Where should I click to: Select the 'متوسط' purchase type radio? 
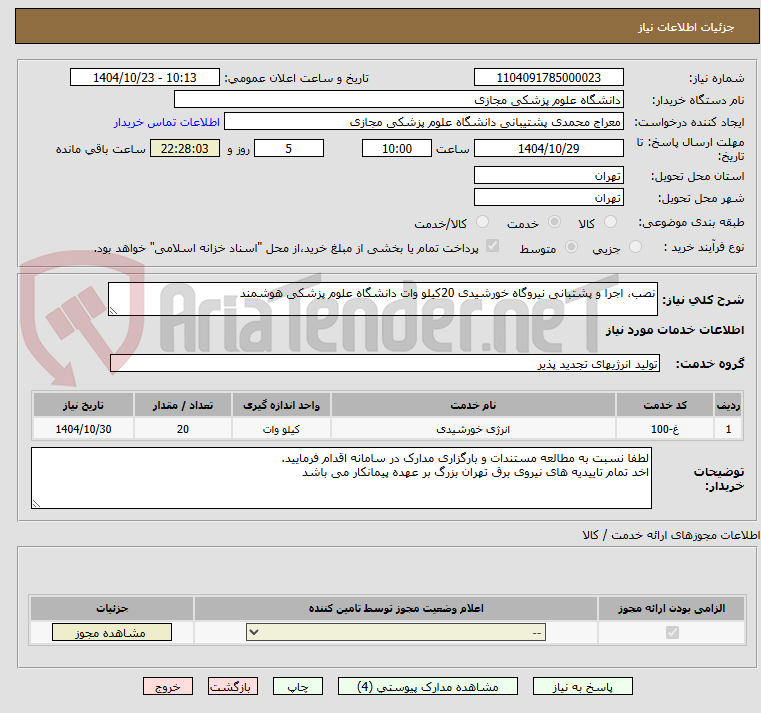coord(572,247)
